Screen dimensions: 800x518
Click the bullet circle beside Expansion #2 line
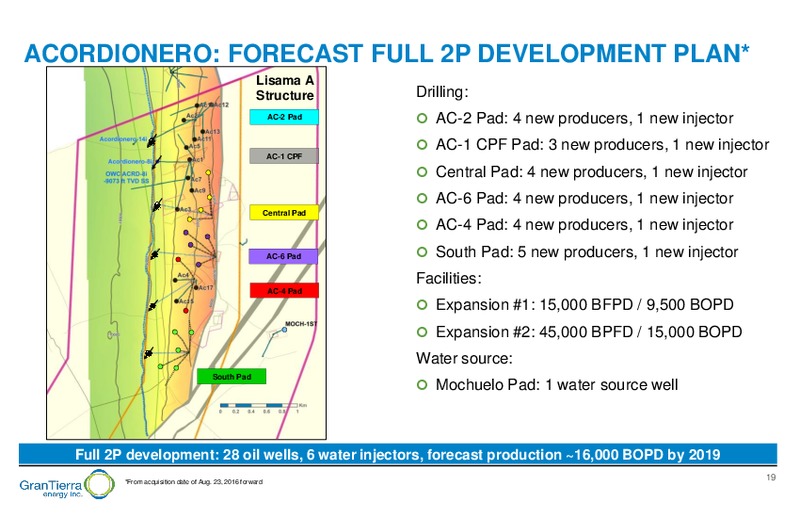[422, 332]
